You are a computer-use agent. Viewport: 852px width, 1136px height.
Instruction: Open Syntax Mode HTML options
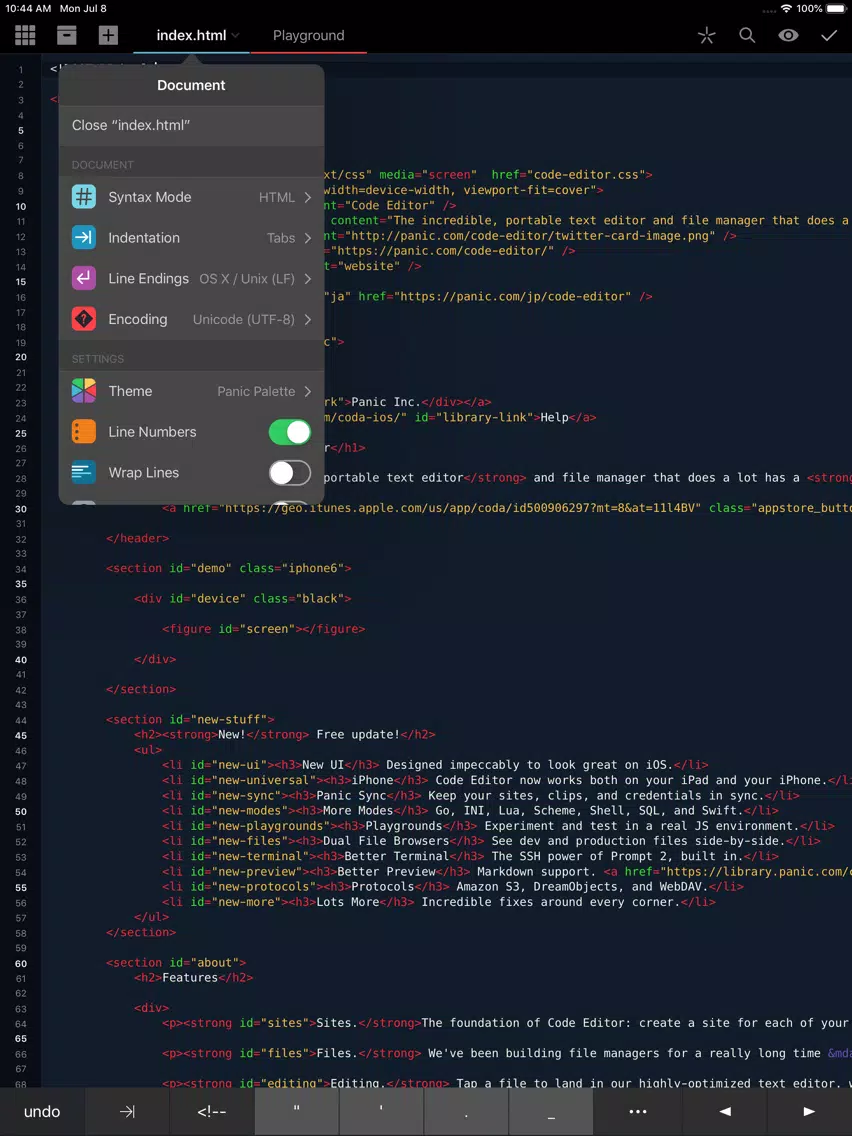tap(191, 197)
